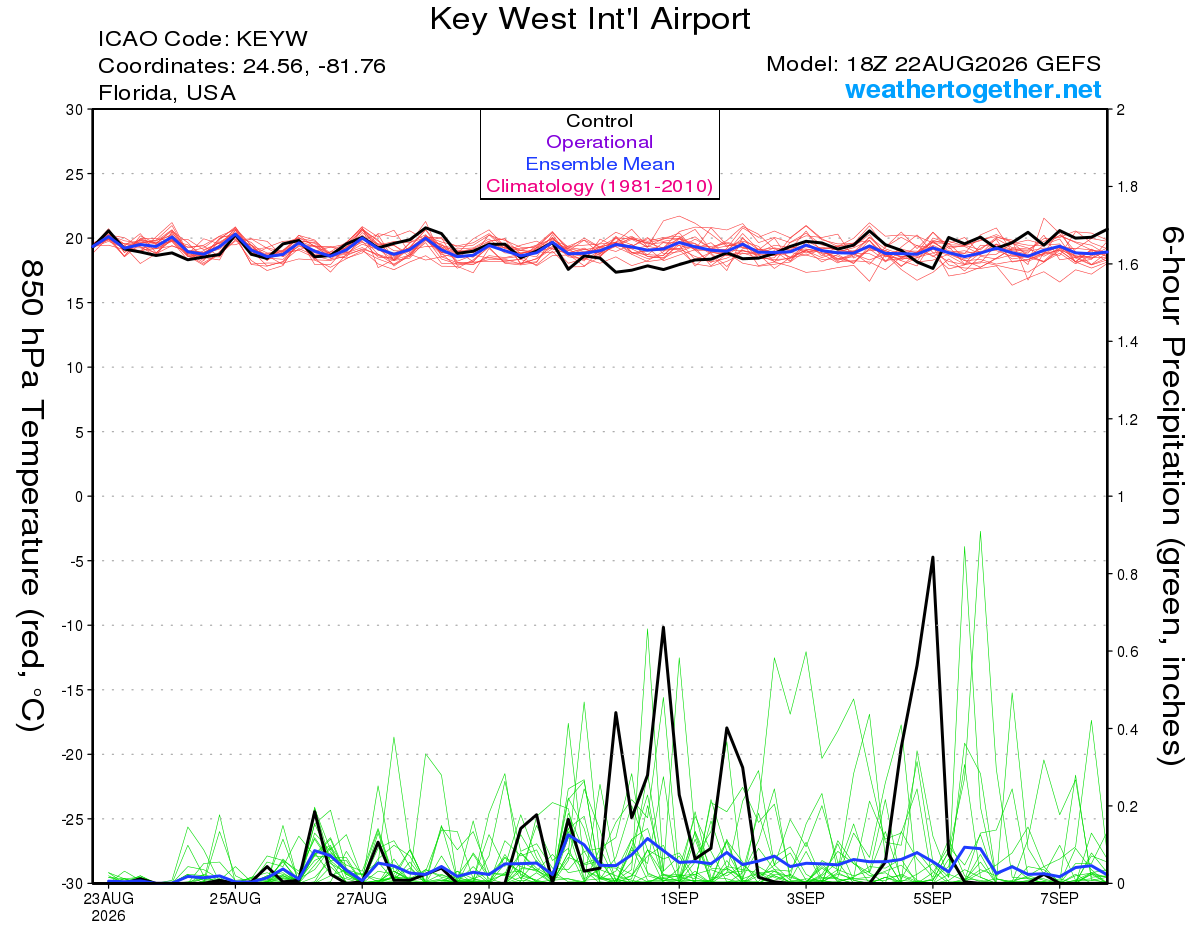Click the Coordinates: 24.56, -81.76 text
The width and height of the screenshot is (1200, 927).
[242, 66]
